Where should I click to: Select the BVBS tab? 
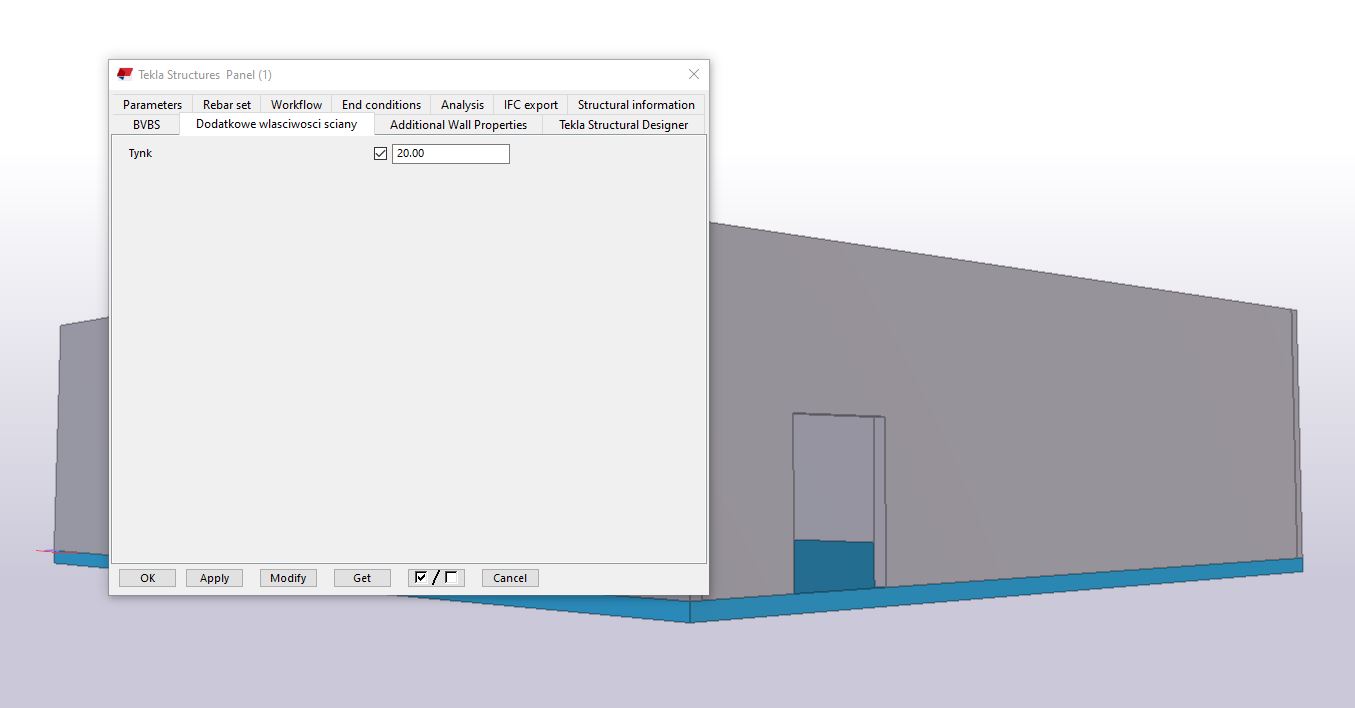[x=146, y=125]
